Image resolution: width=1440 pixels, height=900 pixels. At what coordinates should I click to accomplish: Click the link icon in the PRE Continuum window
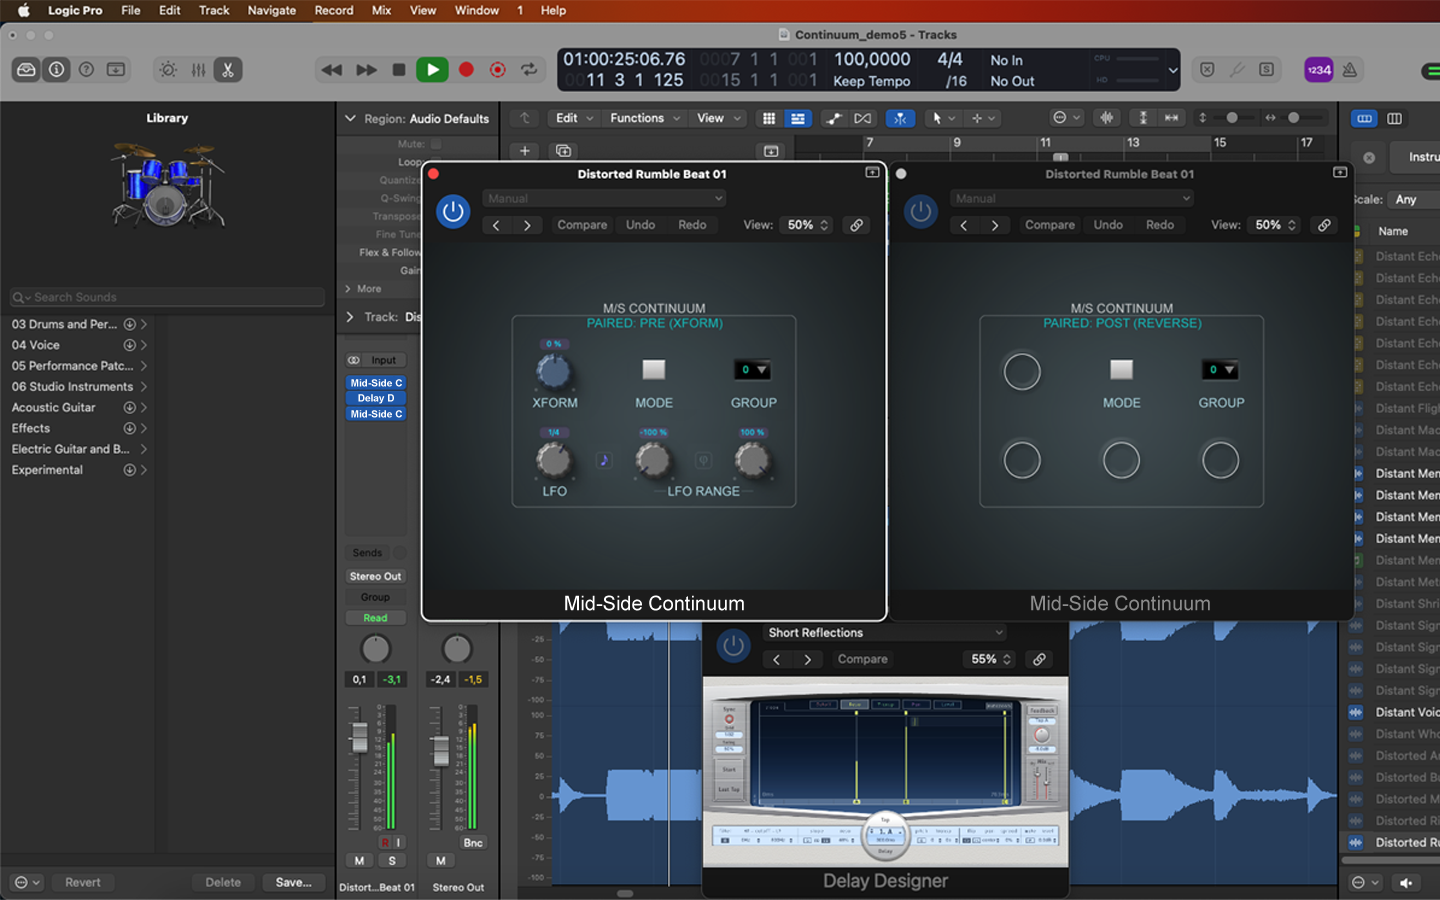[x=857, y=225]
